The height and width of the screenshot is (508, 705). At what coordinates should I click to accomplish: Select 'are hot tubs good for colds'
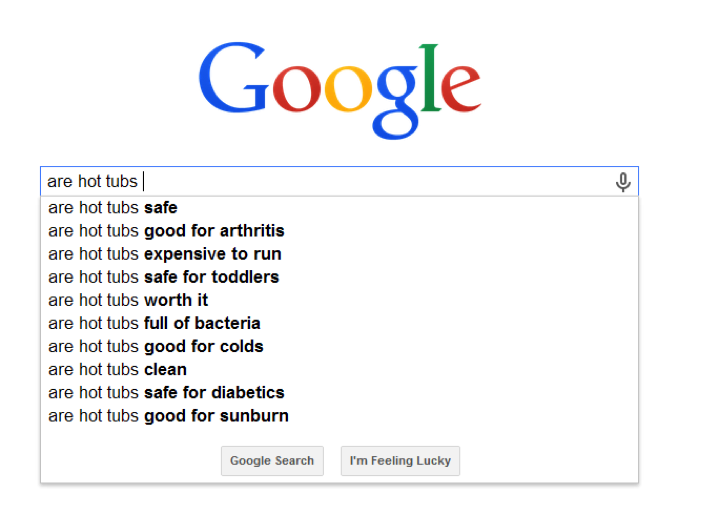tap(339, 347)
